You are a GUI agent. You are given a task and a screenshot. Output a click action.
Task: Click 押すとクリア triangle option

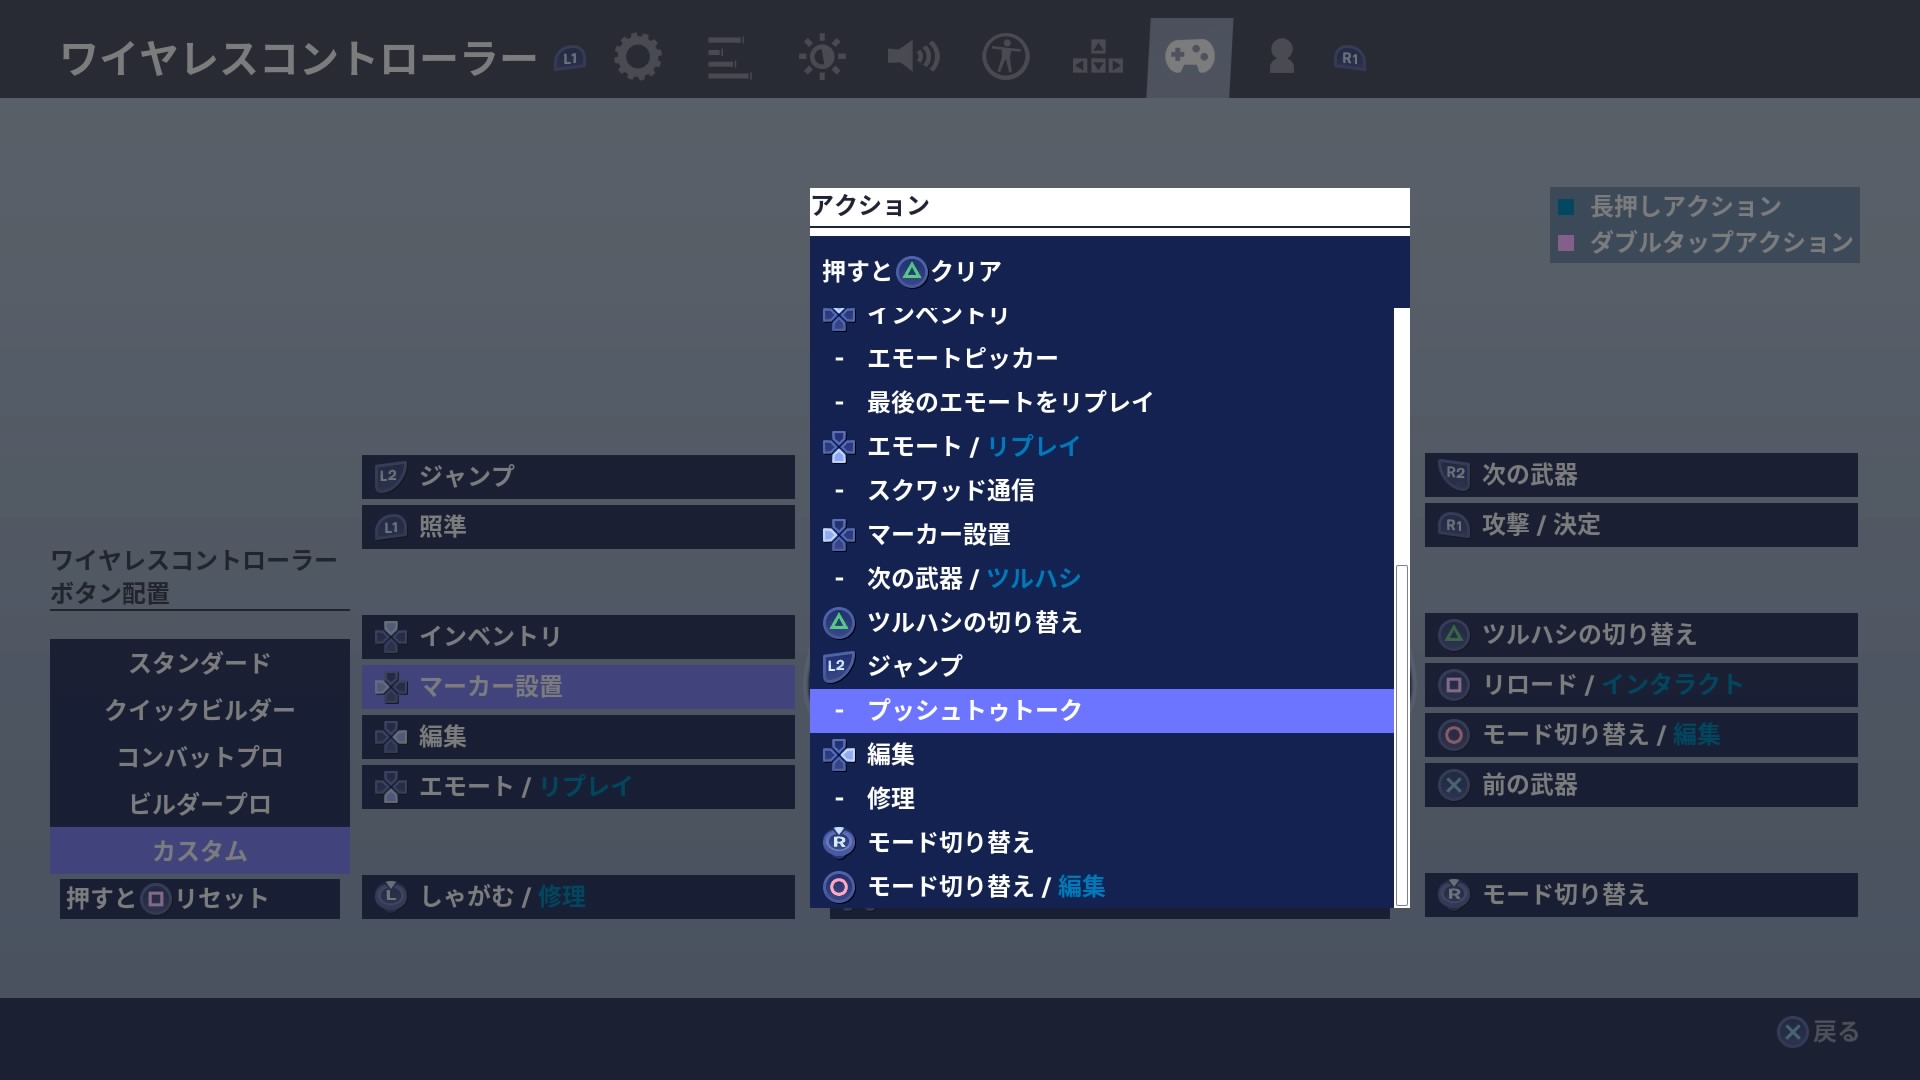click(1110, 271)
